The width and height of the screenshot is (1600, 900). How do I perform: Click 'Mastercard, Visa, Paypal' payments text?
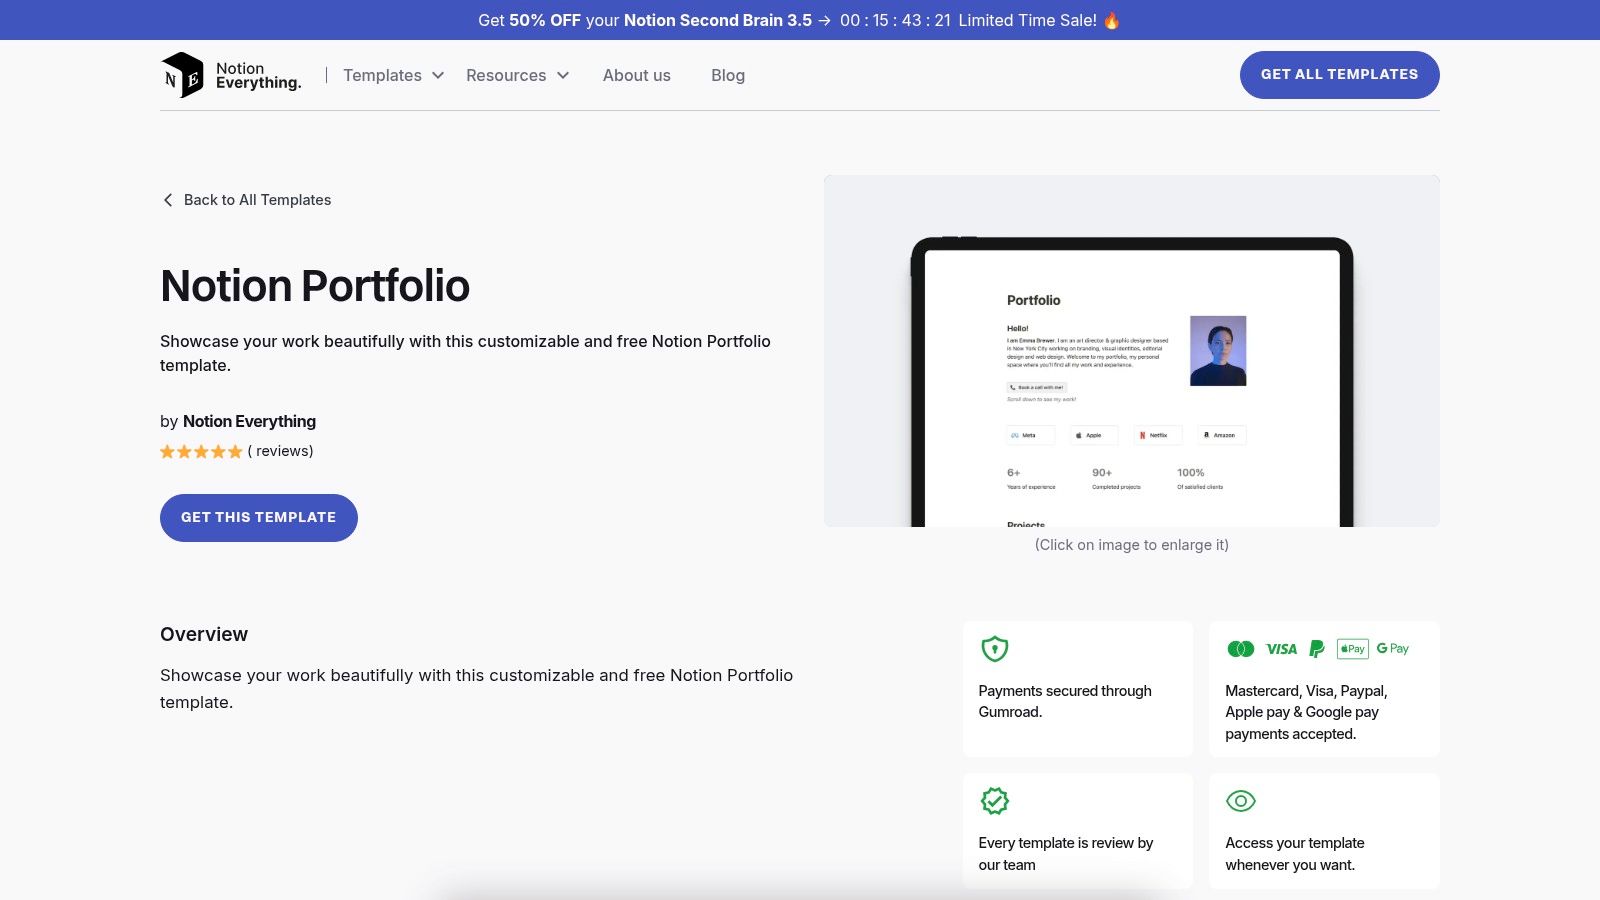(x=1306, y=712)
